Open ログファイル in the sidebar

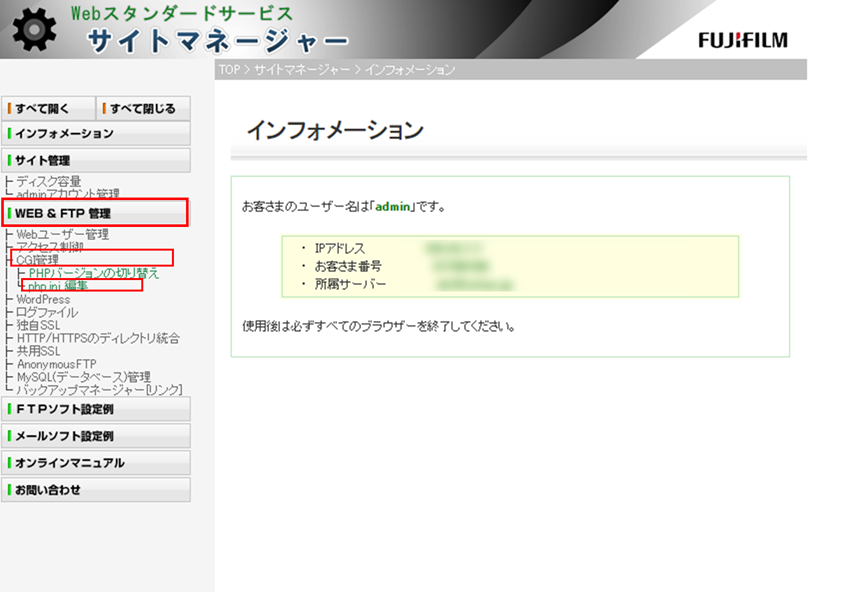(x=47, y=312)
